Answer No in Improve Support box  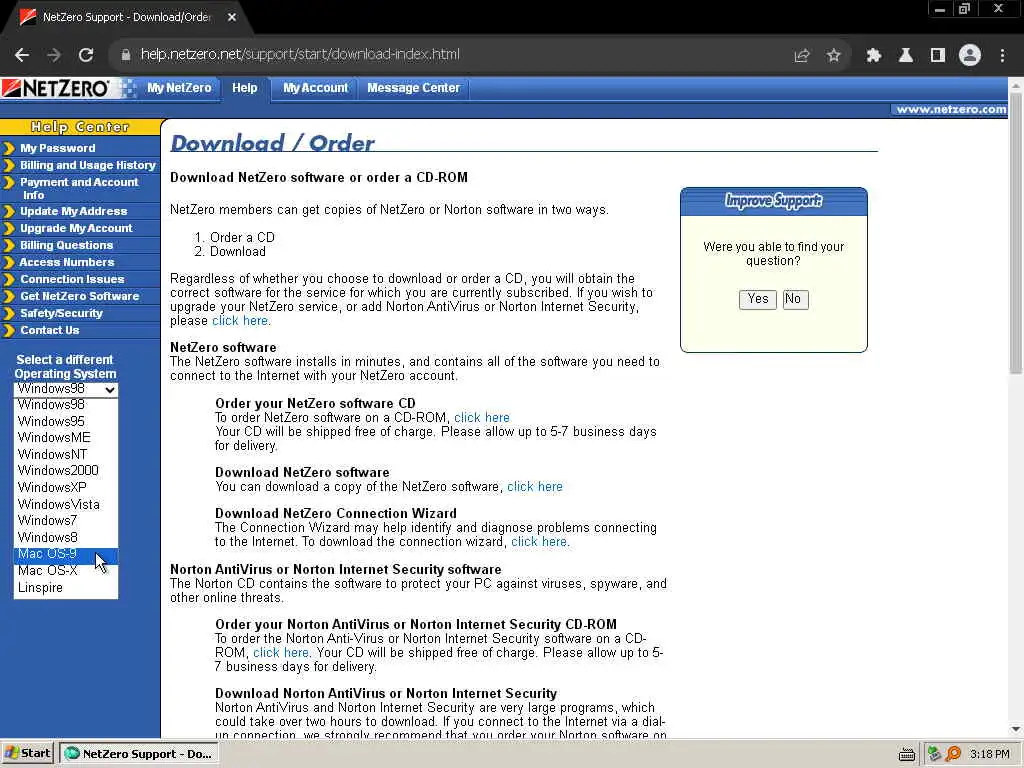coord(795,299)
